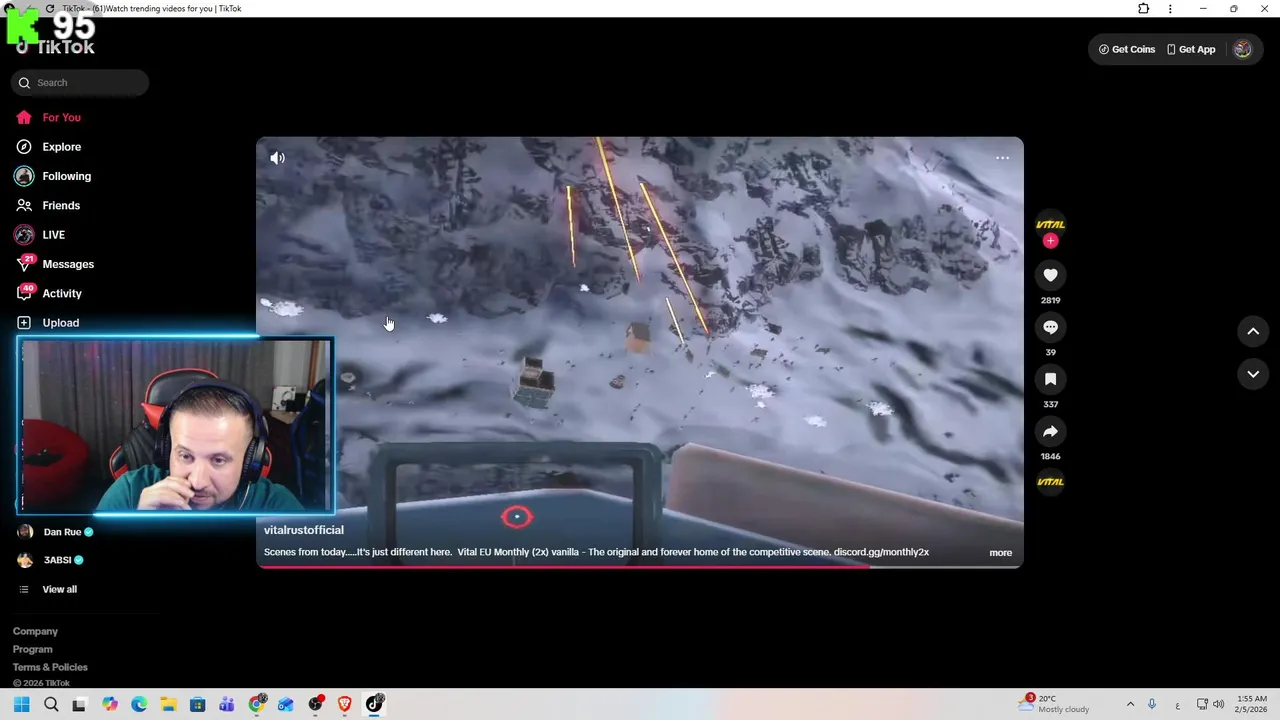1280x720 pixels.
Task: Go to the previous video with up chevron
Action: point(1253,331)
